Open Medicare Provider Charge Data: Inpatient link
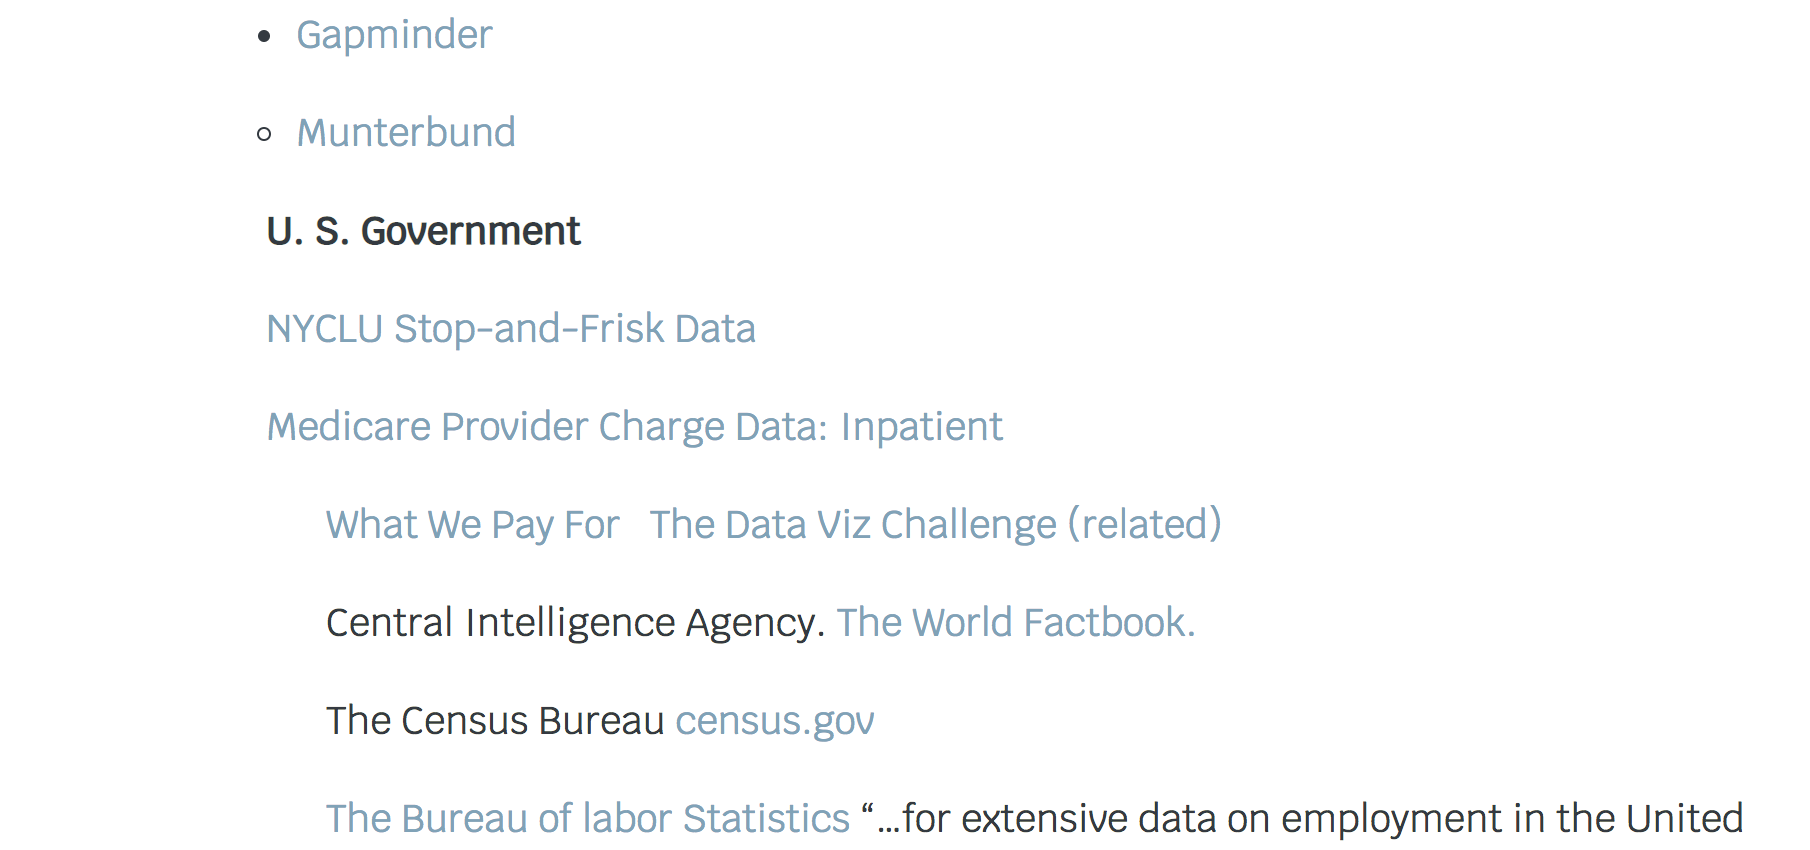This screenshot has width=1810, height=850. click(634, 427)
